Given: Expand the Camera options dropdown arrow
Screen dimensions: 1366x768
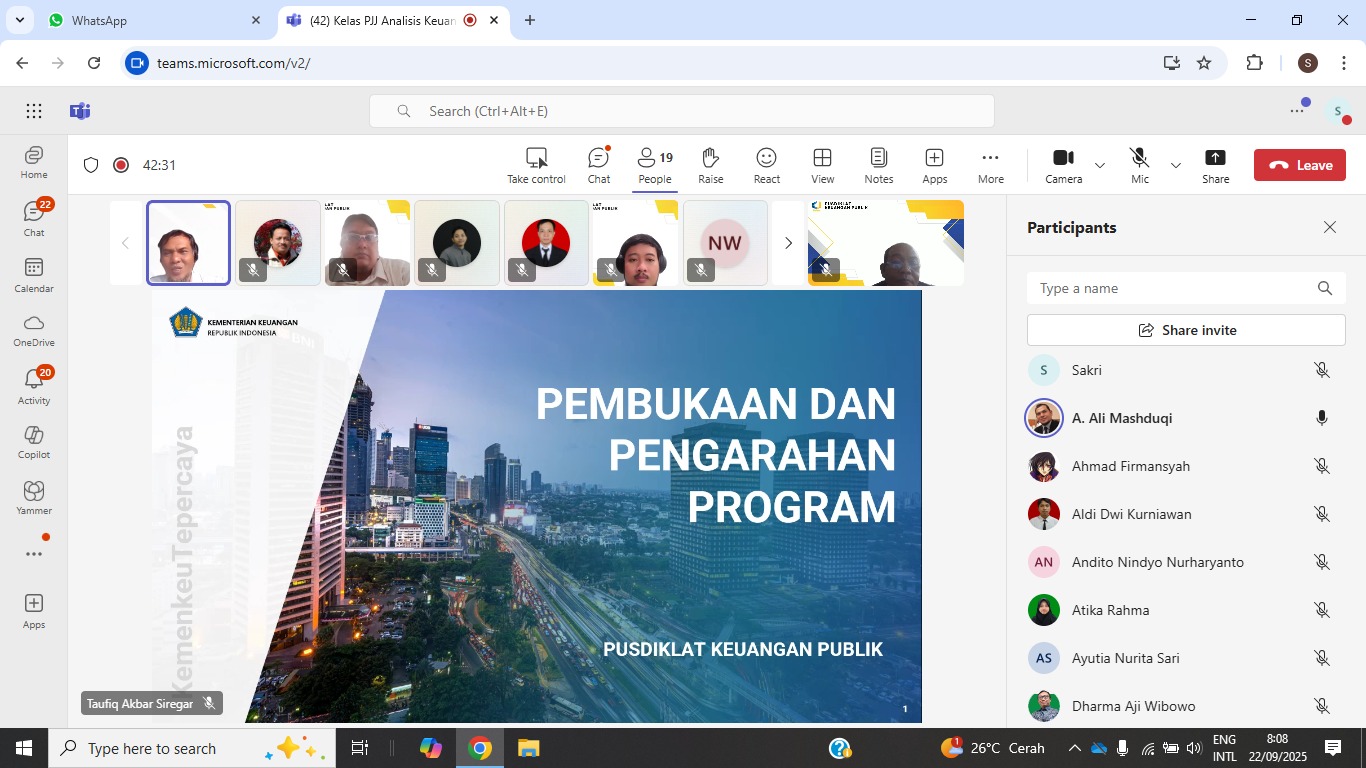Looking at the screenshot, I should click(x=1100, y=165).
